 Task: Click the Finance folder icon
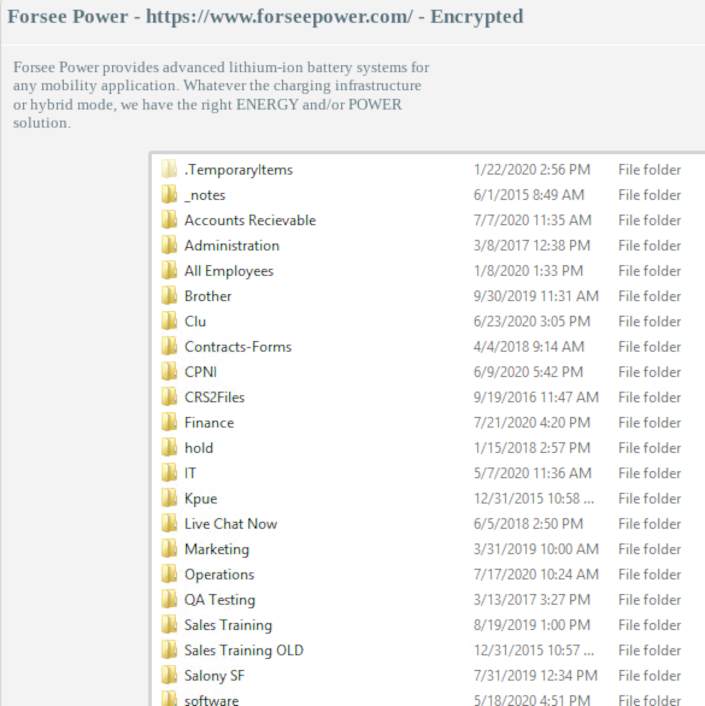click(x=169, y=423)
